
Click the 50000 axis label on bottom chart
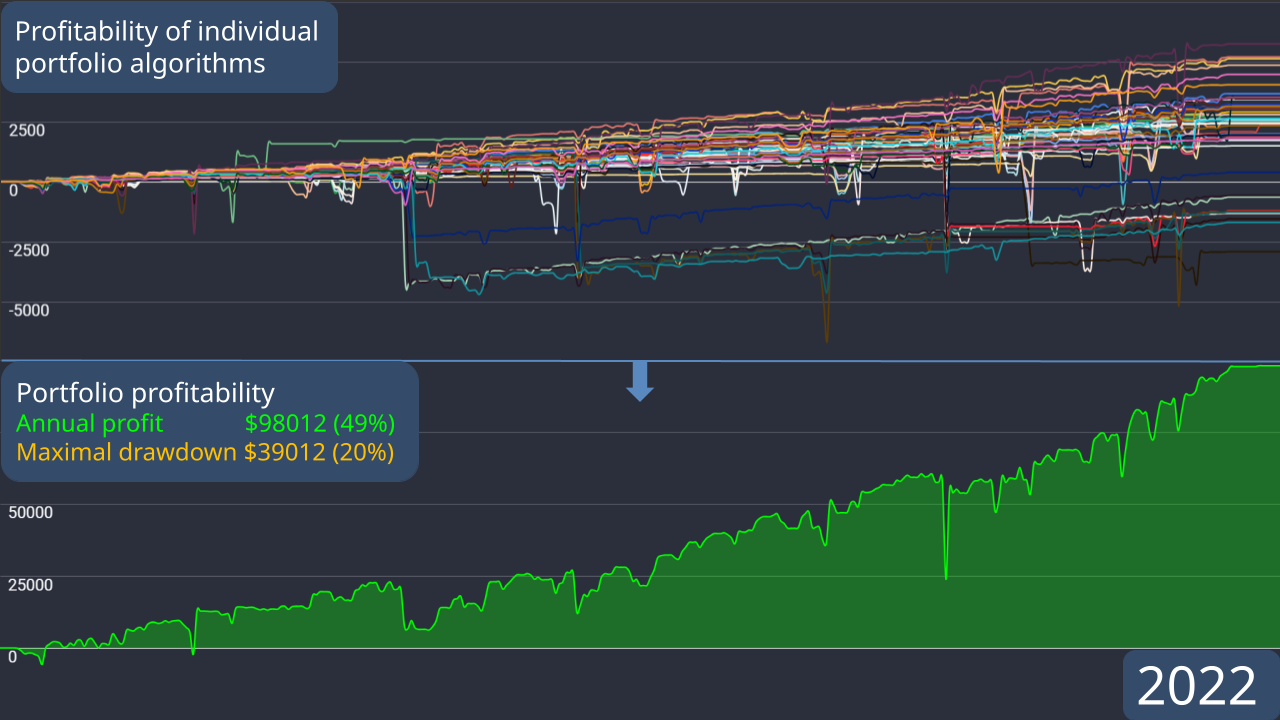pos(31,512)
